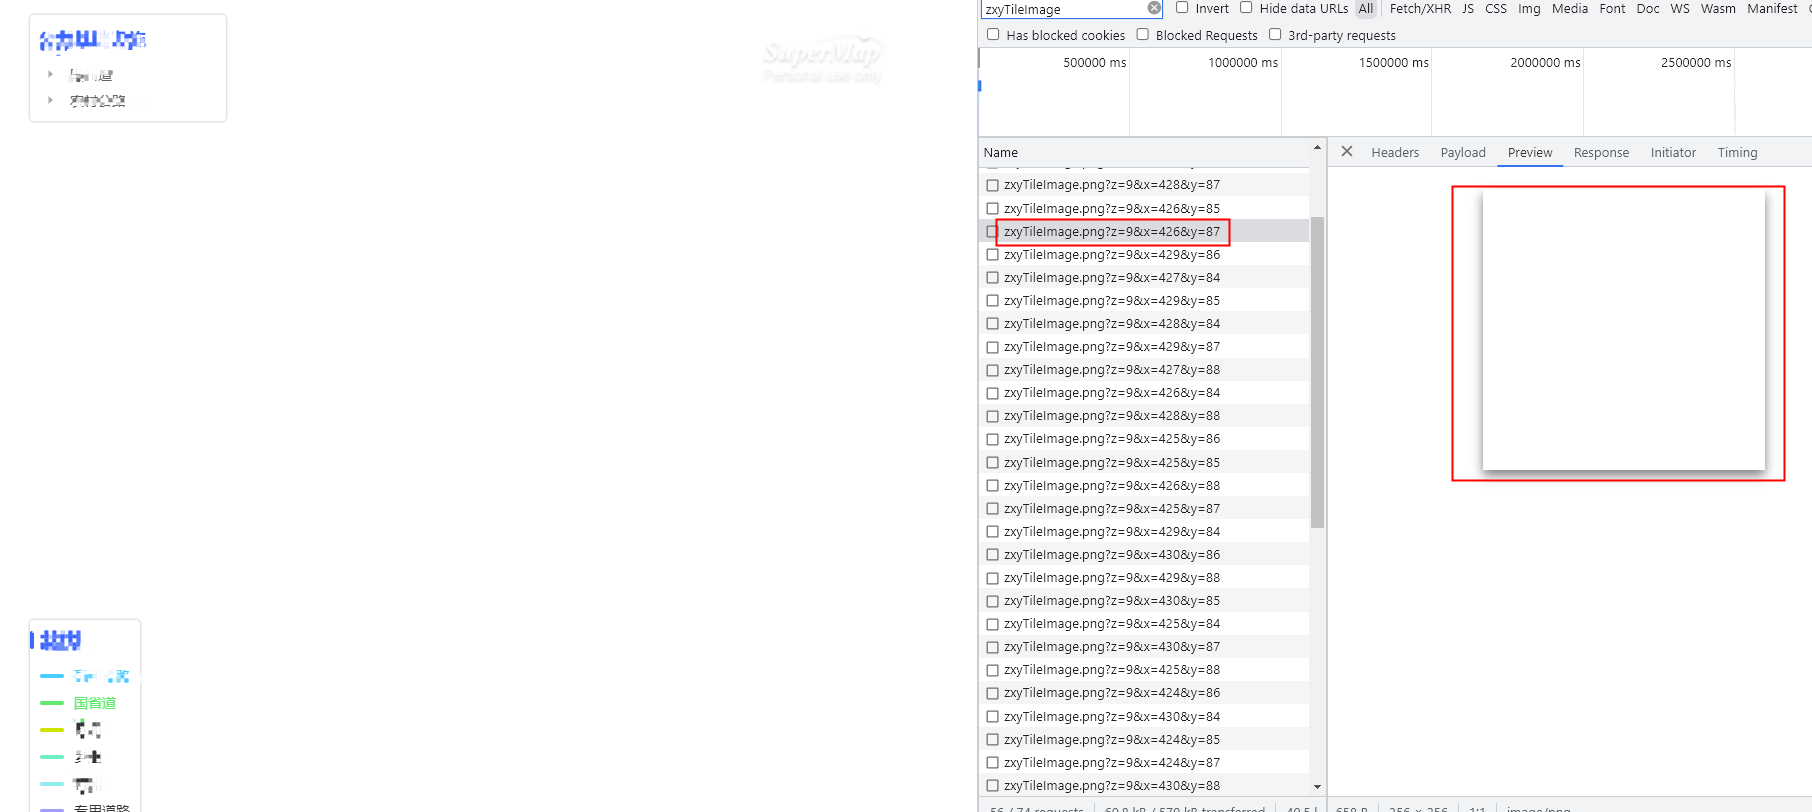1812x812 pixels.
Task: Enable Blocked Requests checkbox
Action: click(1142, 35)
